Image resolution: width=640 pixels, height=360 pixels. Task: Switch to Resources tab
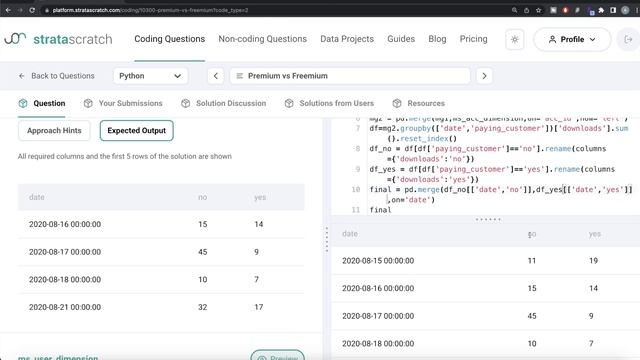[418, 103]
